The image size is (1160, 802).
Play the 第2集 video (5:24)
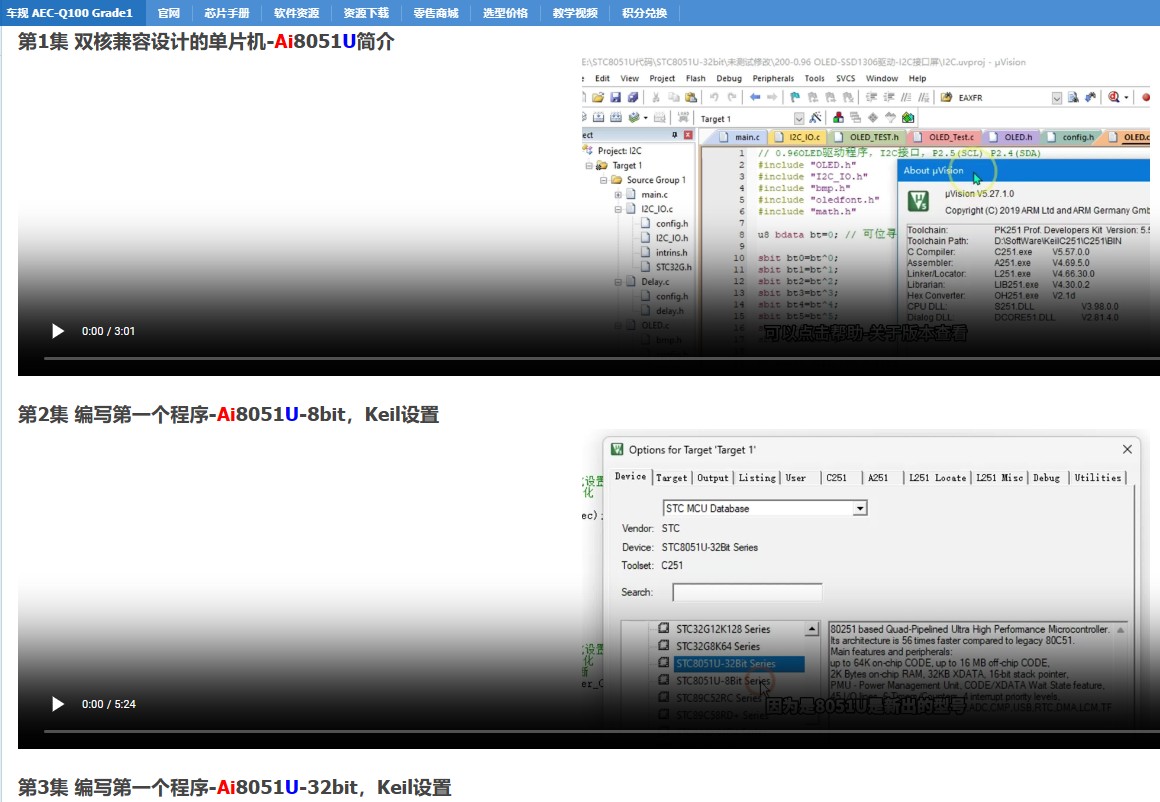(x=58, y=704)
